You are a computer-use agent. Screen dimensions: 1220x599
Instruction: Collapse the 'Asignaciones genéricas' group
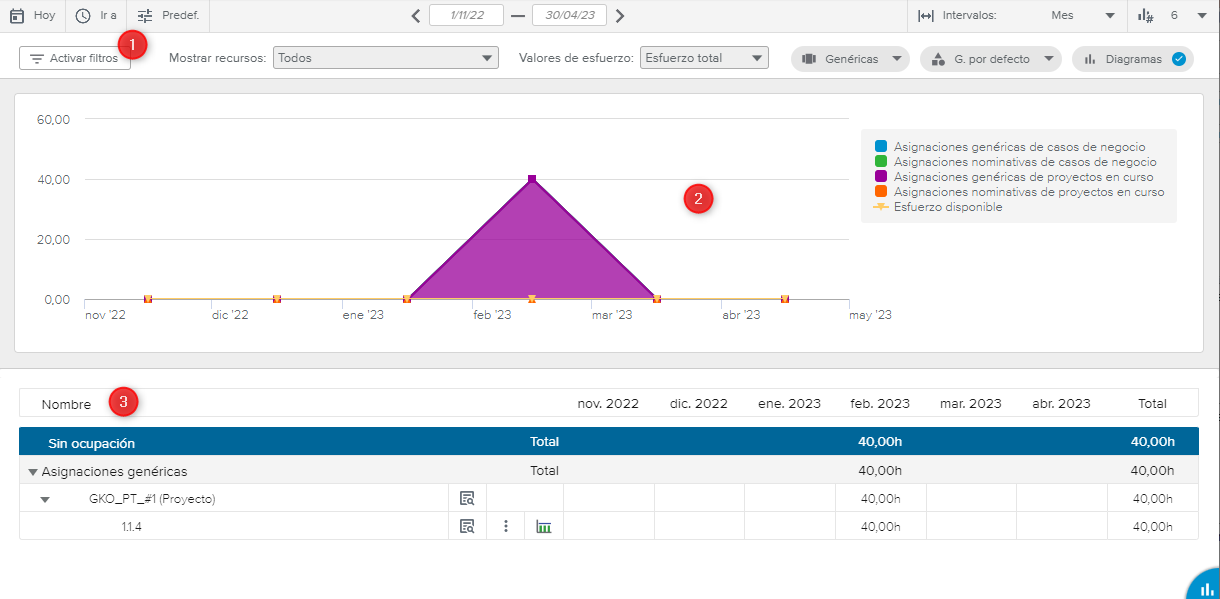tap(33, 472)
